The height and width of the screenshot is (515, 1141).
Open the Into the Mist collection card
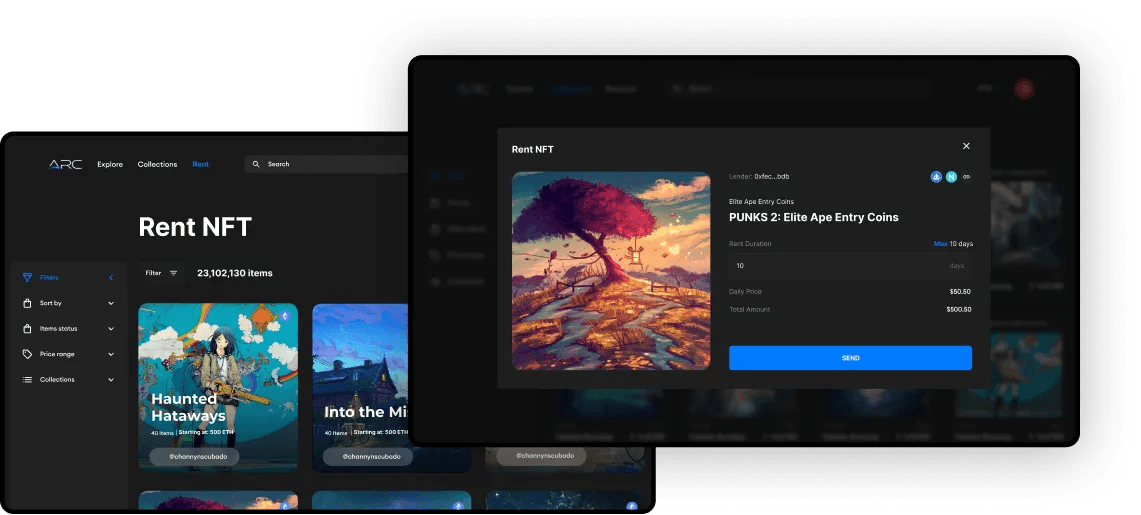[361, 388]
